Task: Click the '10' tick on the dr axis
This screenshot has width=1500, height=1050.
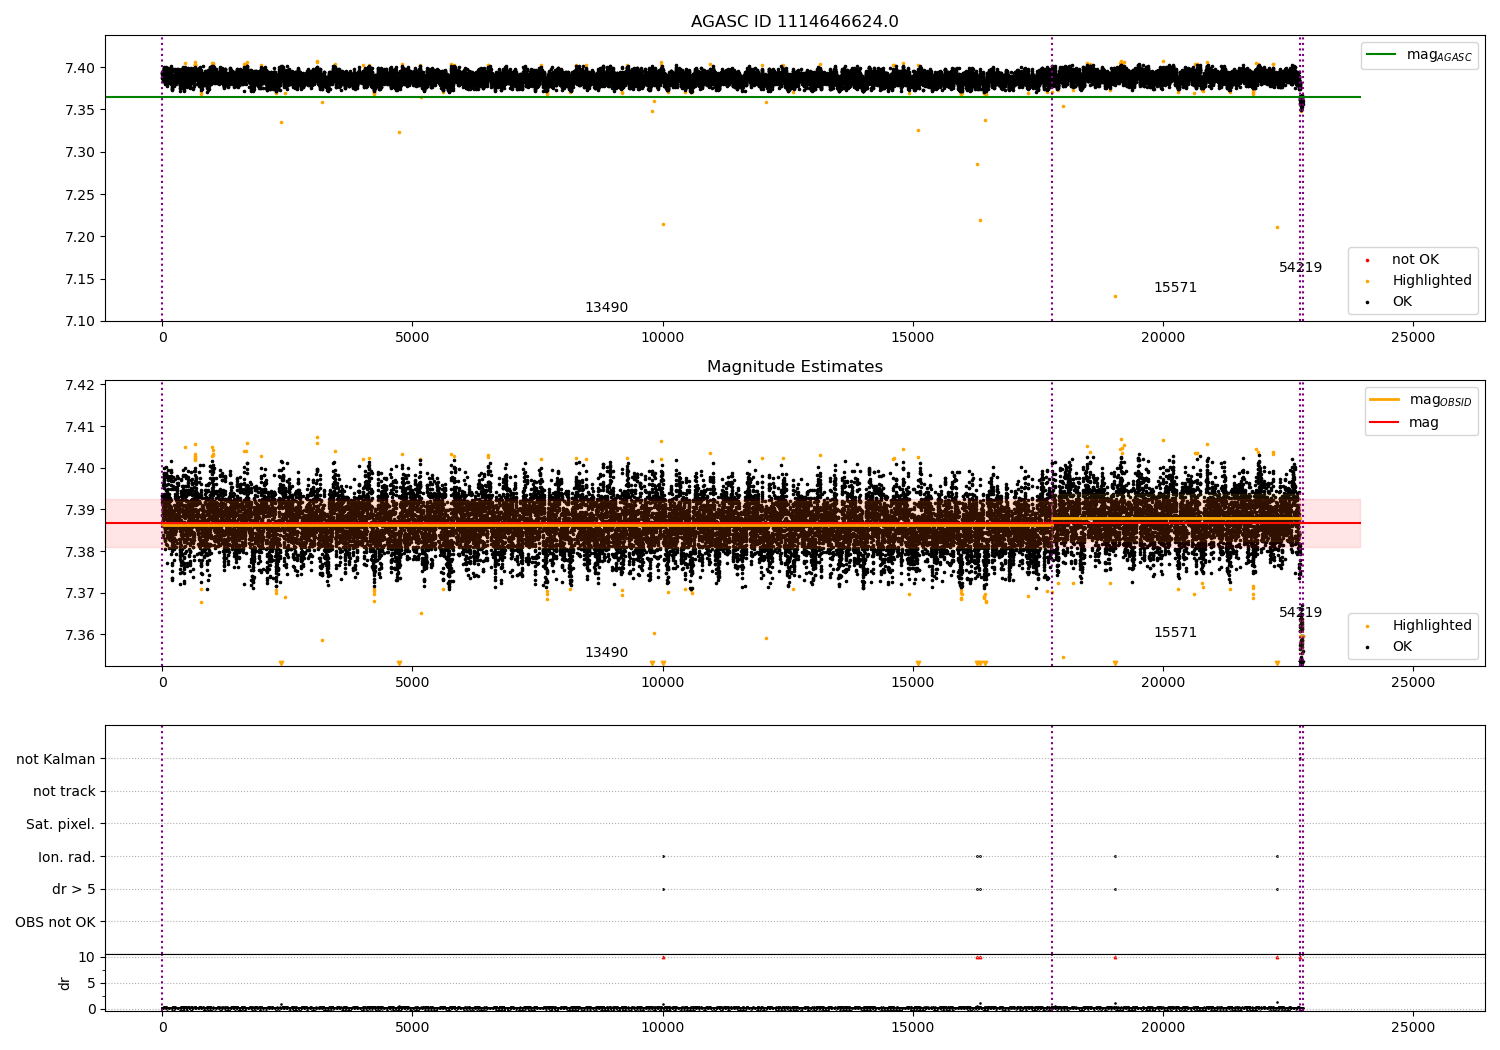Action: 87,957
